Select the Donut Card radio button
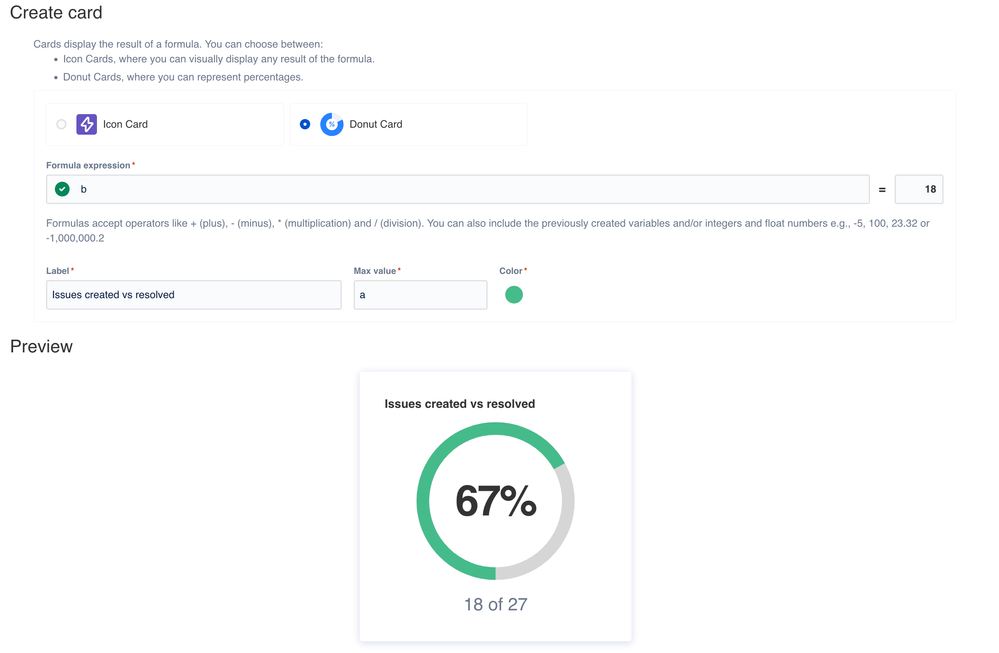Viewport: 999px width, 653px height. pyautogui.click(x=305, y=124)
